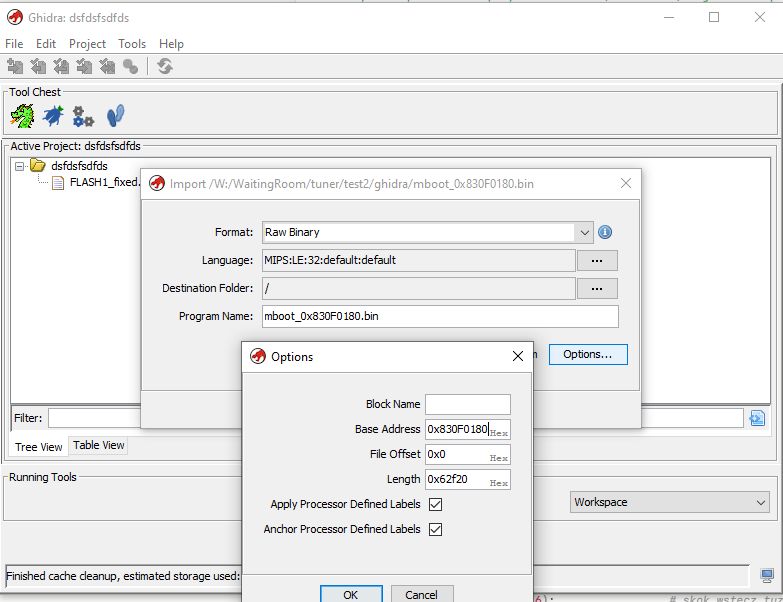
Task: Click the Check In toolbar icon
Action: tap(84, 66)
